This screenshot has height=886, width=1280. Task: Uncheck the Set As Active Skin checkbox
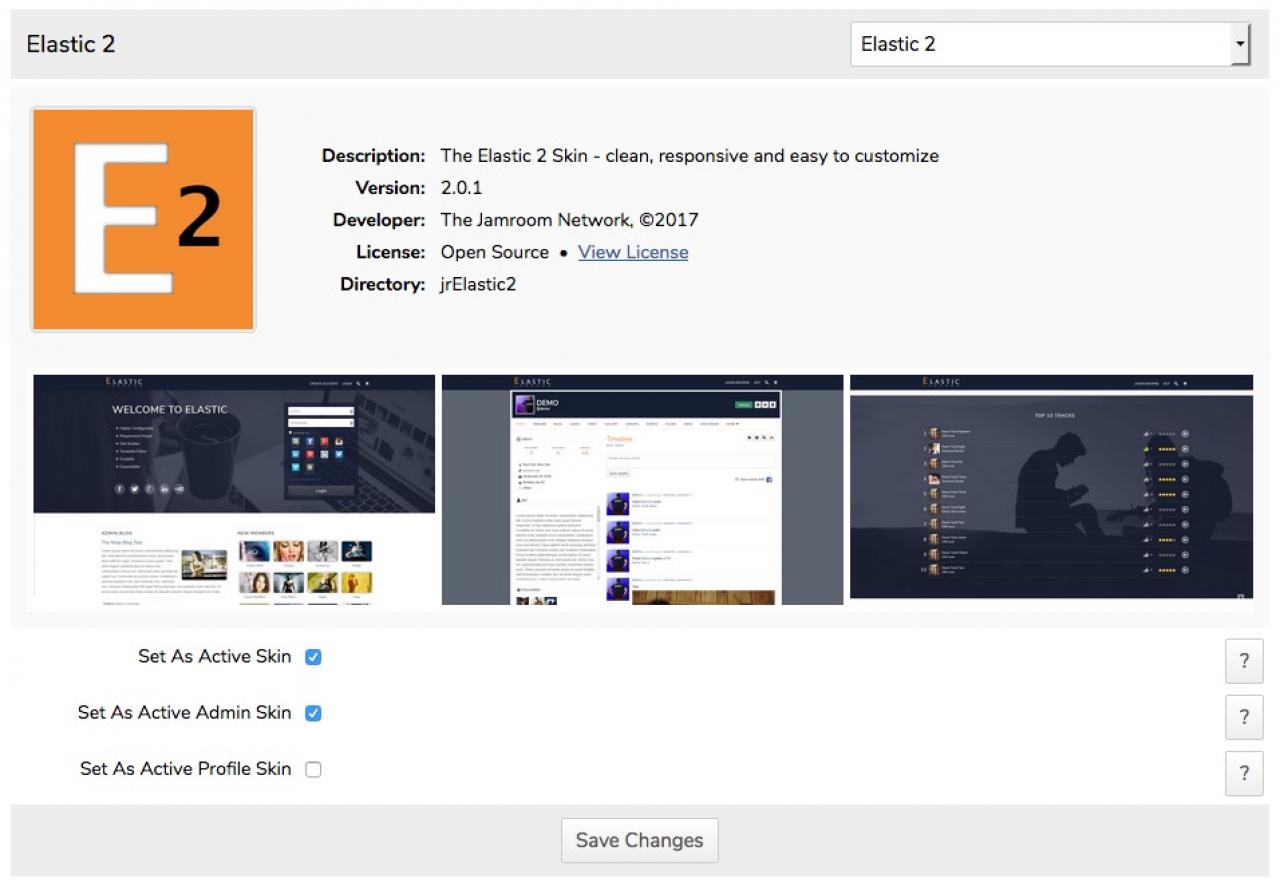point(313,657)
